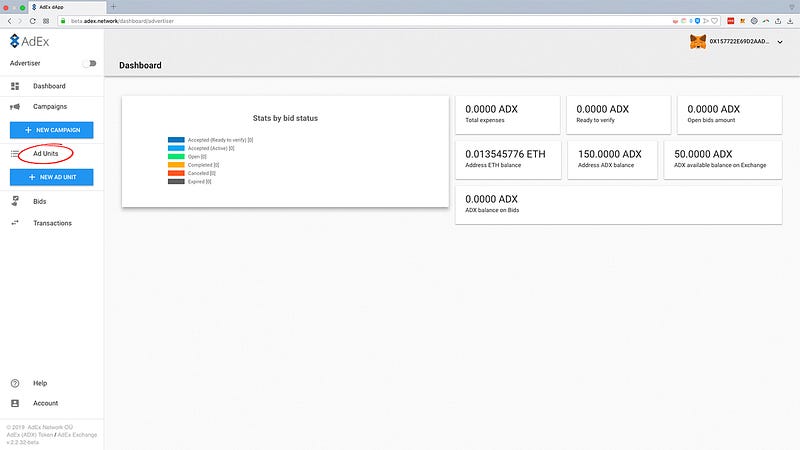
Task: Click the browser back arrow
Action: pyautogui.click(x=9, y=21)
